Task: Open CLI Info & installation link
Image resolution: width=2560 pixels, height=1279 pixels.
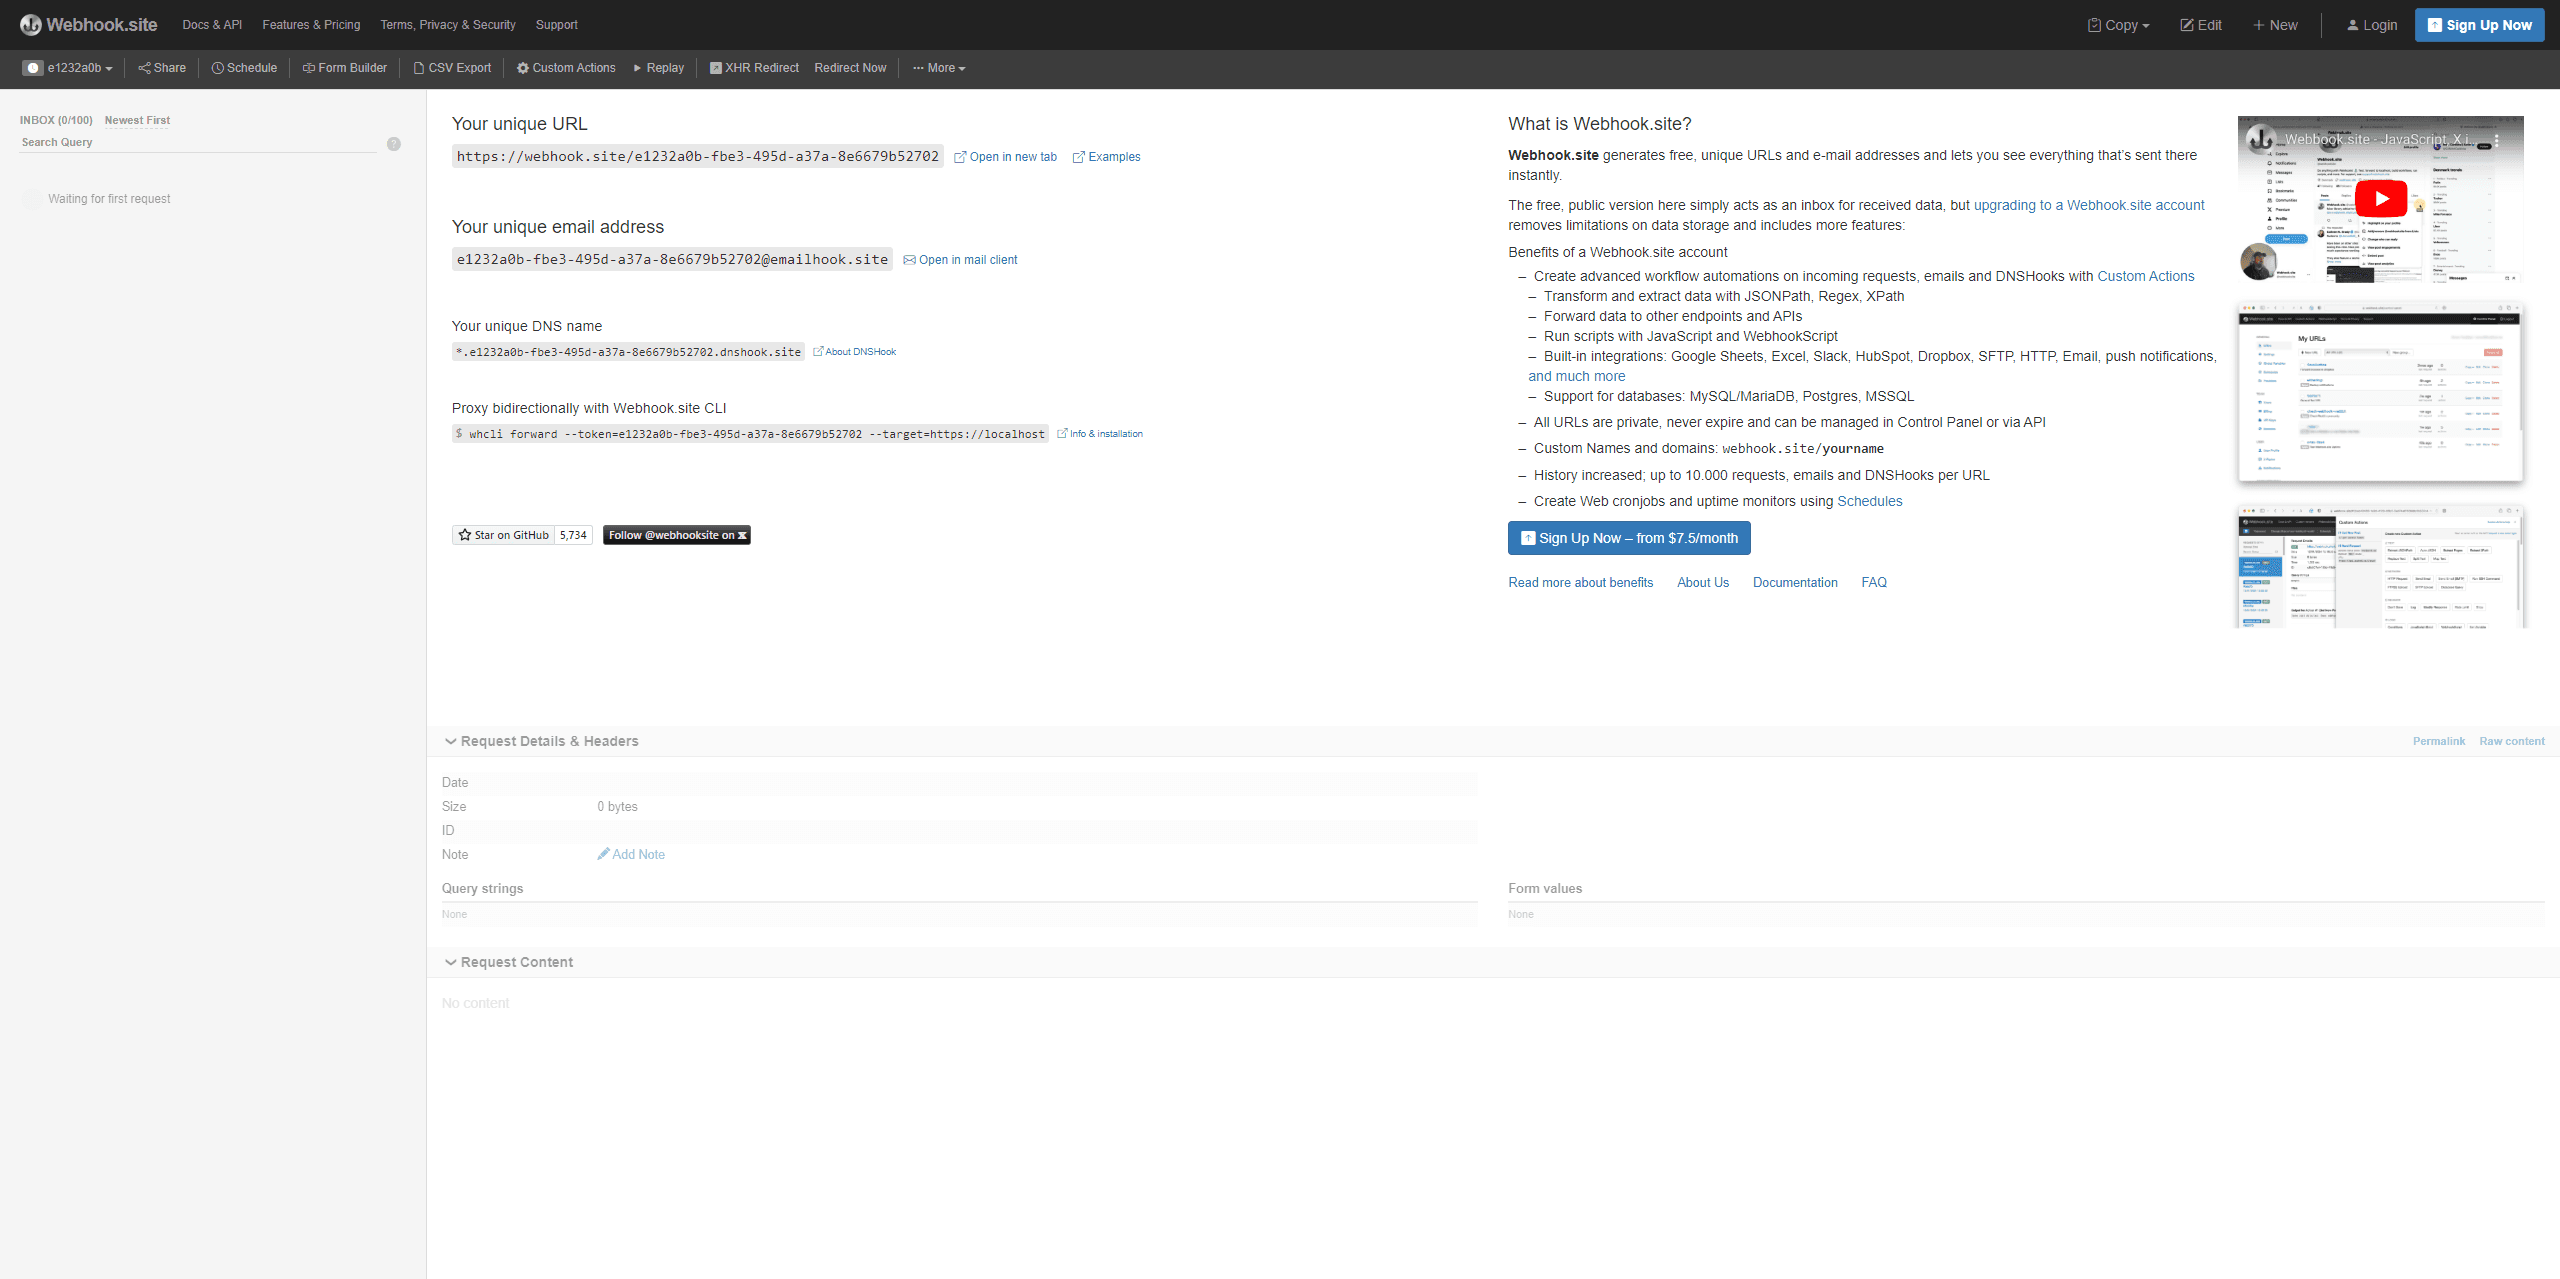Action: point(1100,434)
